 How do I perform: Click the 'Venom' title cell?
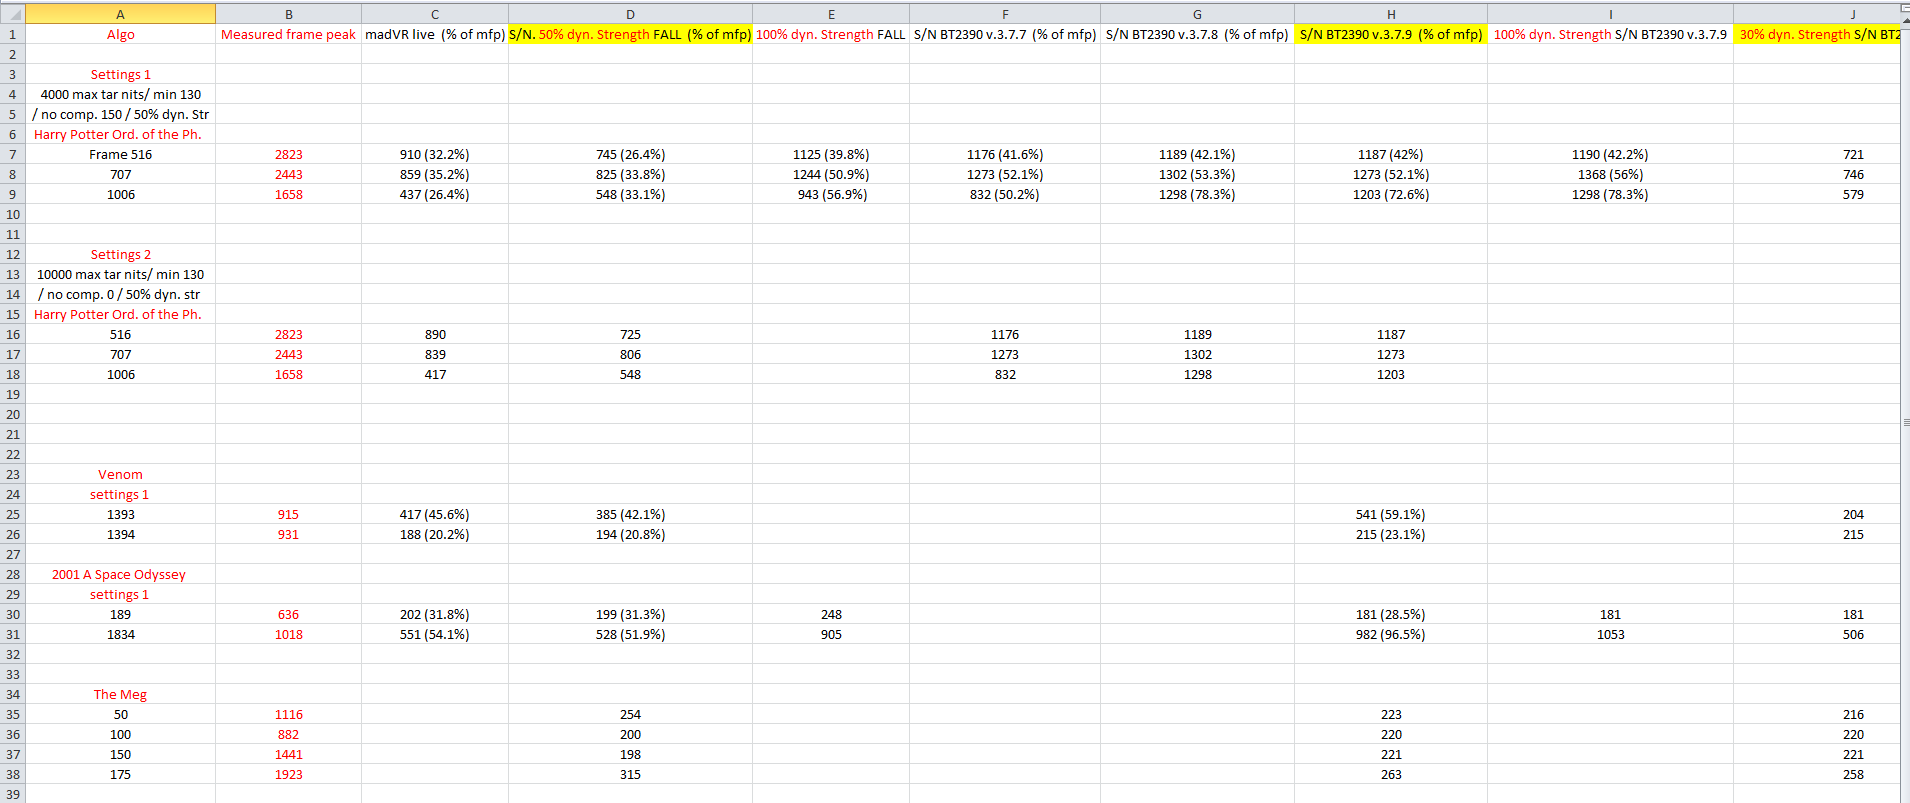click(x=120, y=474)
